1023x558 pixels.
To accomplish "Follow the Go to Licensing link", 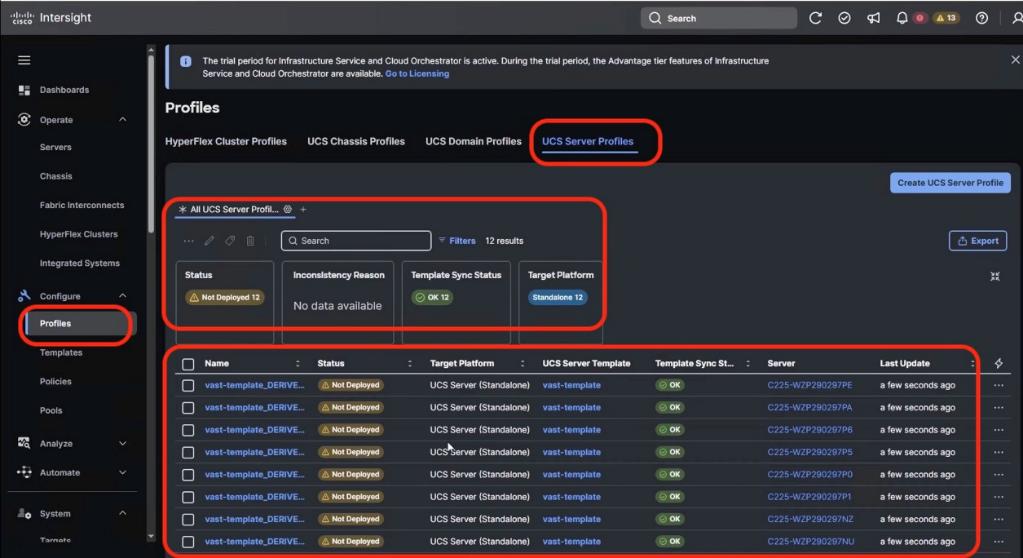I will [417, 74].
